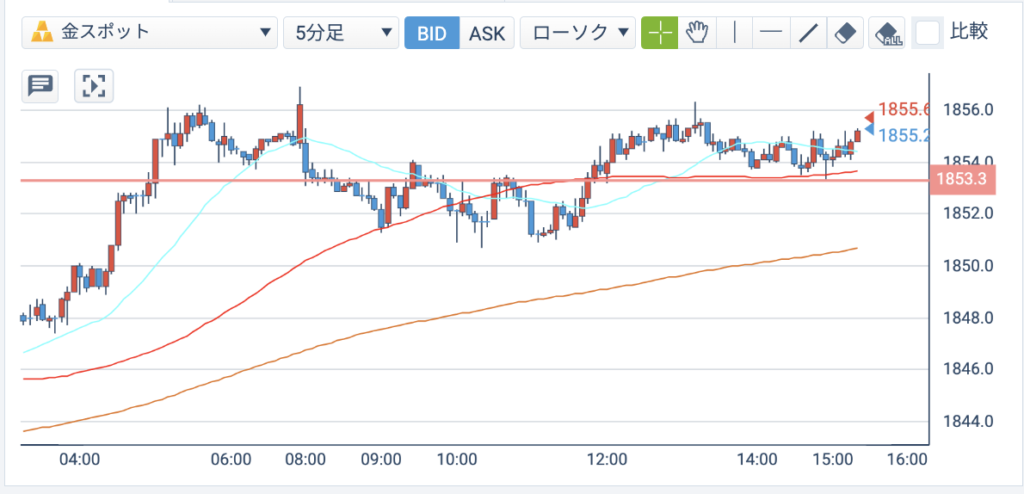Select the diagonal trend line tool
1024x494 pixels.
[x=809, y=33]
